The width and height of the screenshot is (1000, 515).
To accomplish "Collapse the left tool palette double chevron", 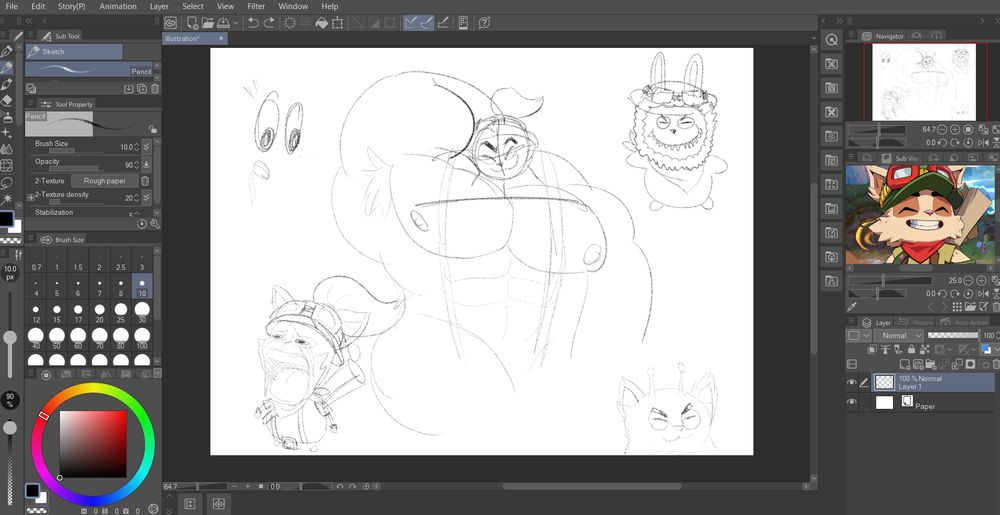I will 29,21.
